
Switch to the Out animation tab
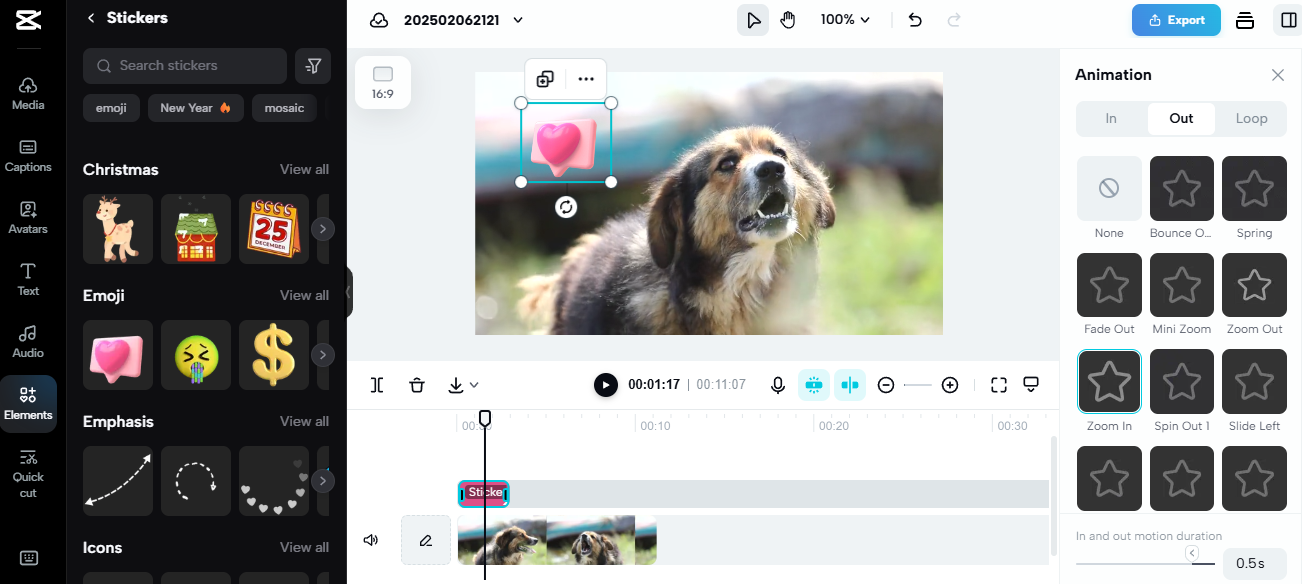click(1182, 118)
